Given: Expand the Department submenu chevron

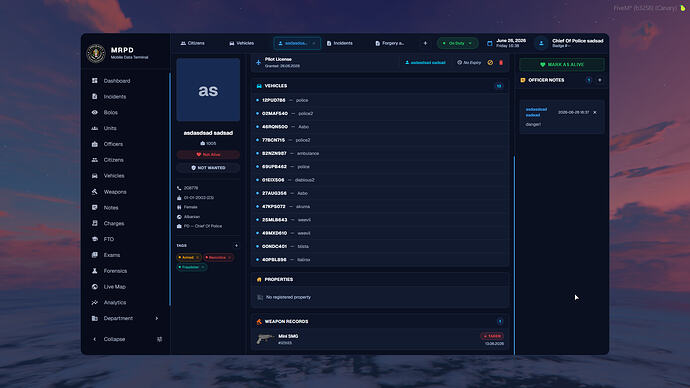Looking at the screenshot, I should (x=157, y=318).
